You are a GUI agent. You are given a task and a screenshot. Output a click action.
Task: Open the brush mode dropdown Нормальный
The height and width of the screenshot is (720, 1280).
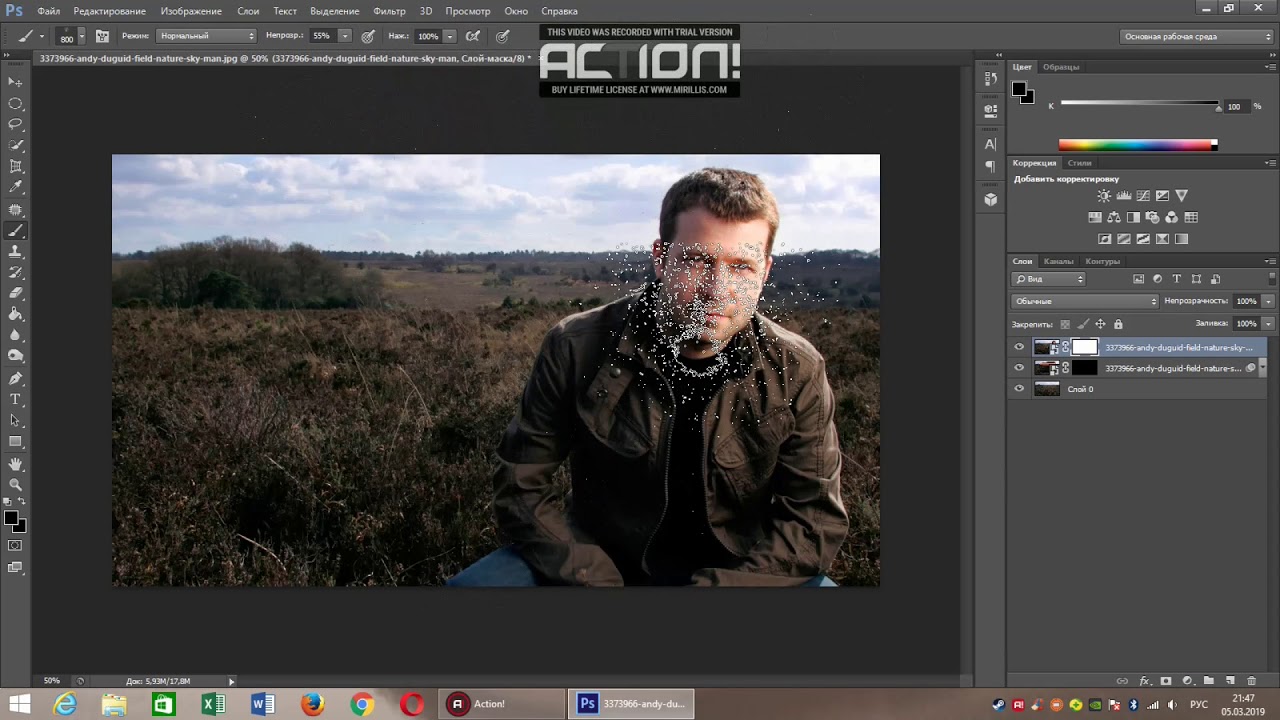pos(206,36)
